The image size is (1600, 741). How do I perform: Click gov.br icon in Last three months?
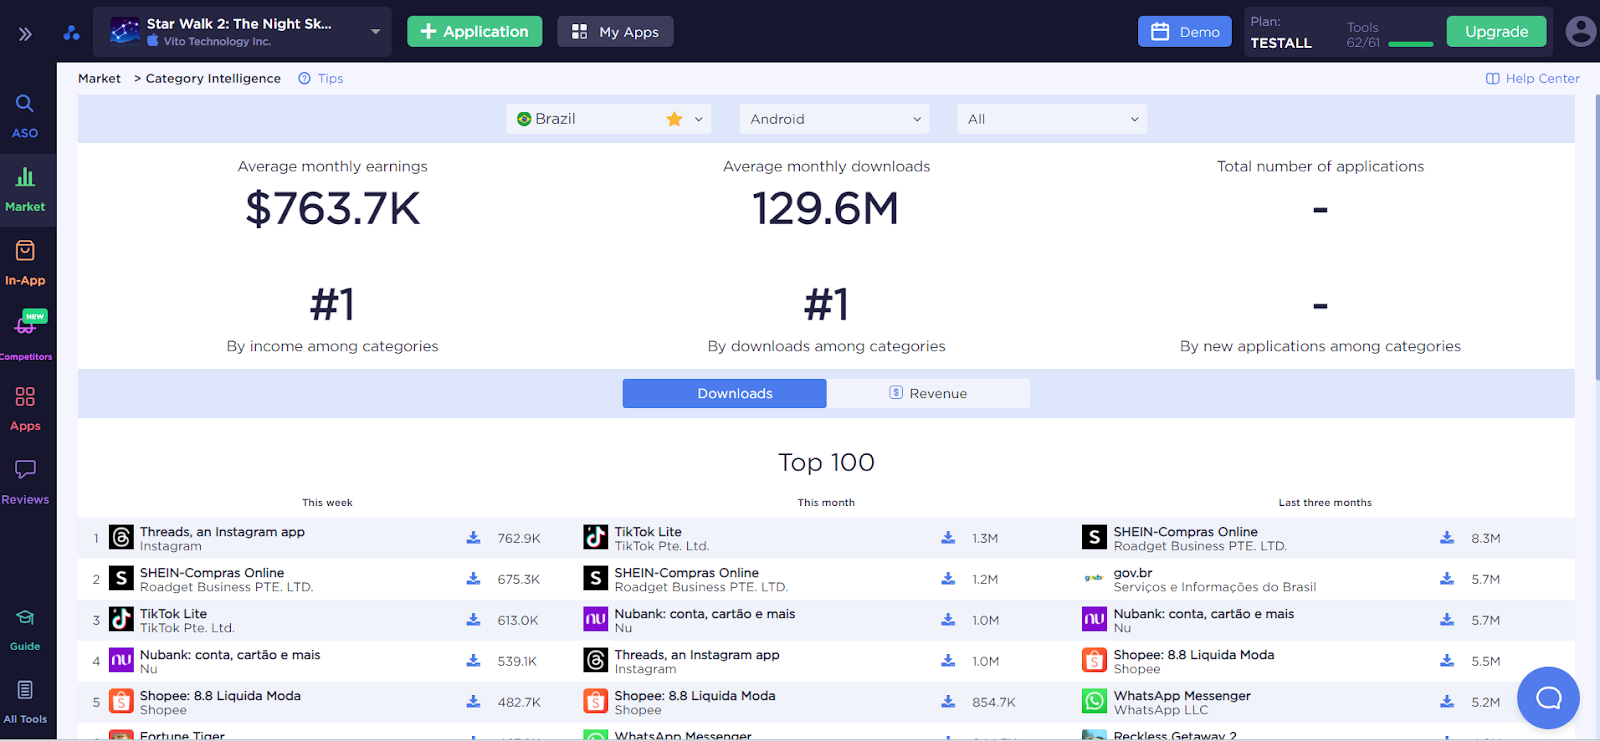pos(1094,579)
